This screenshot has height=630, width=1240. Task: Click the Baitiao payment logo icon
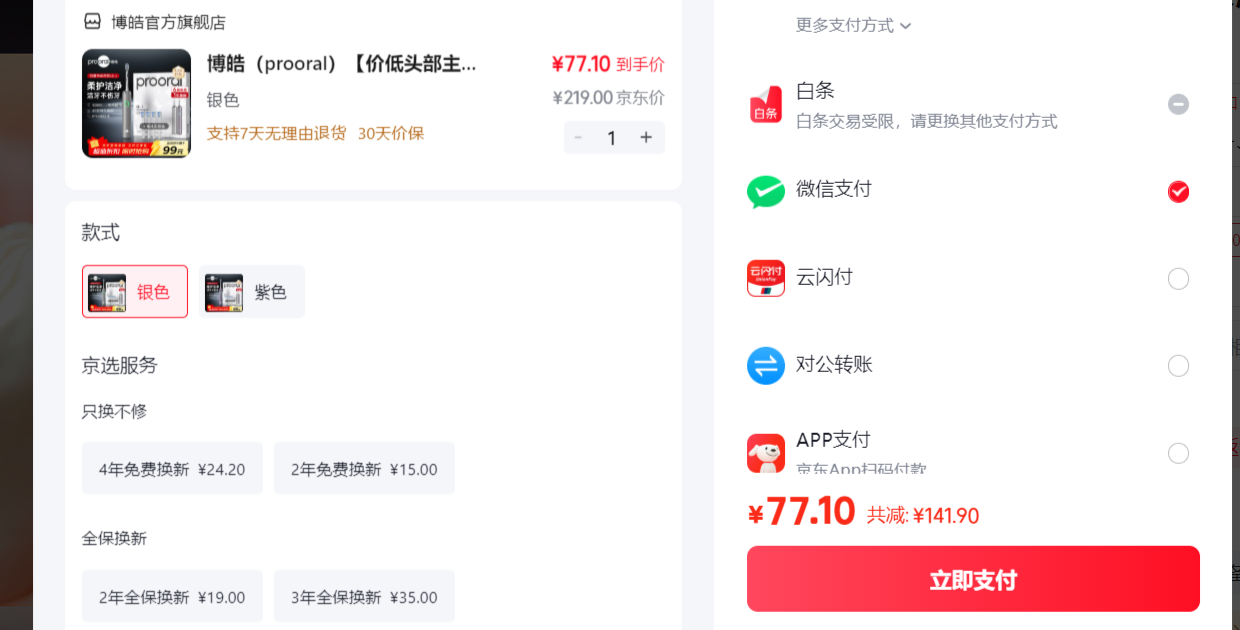(765, 104)
